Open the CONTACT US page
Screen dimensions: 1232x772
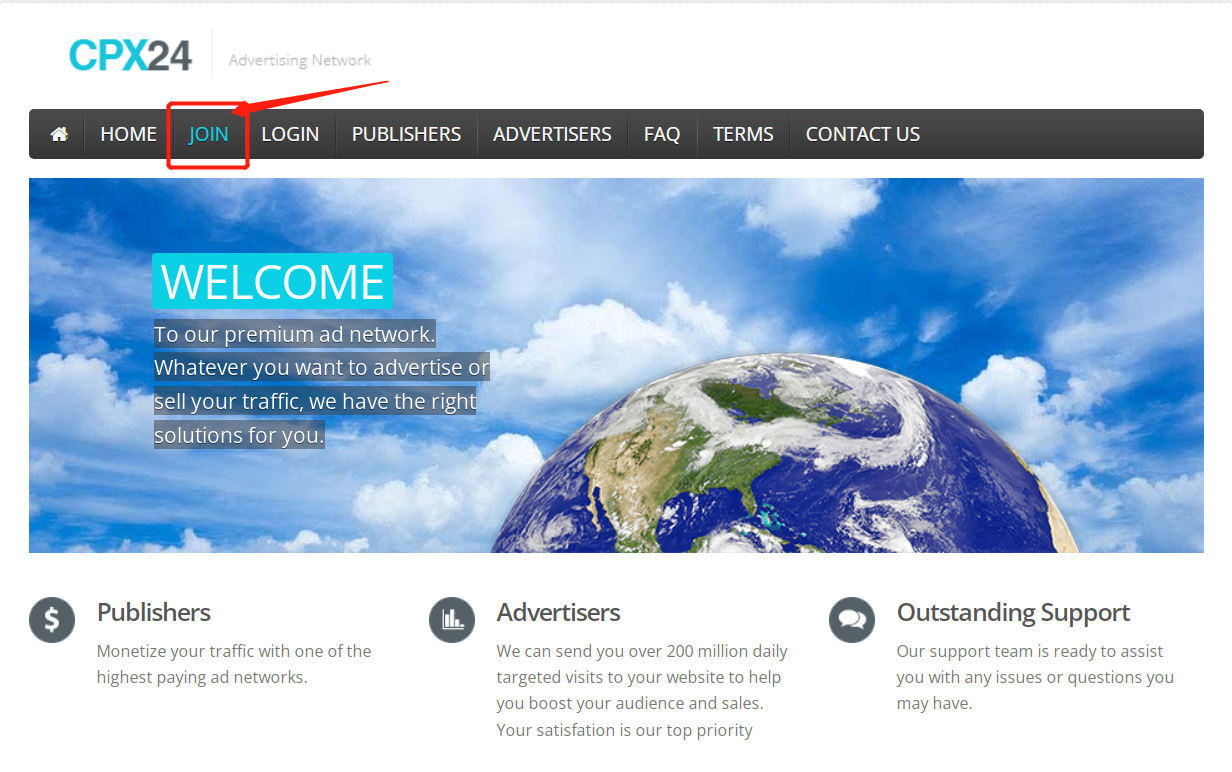863,134
